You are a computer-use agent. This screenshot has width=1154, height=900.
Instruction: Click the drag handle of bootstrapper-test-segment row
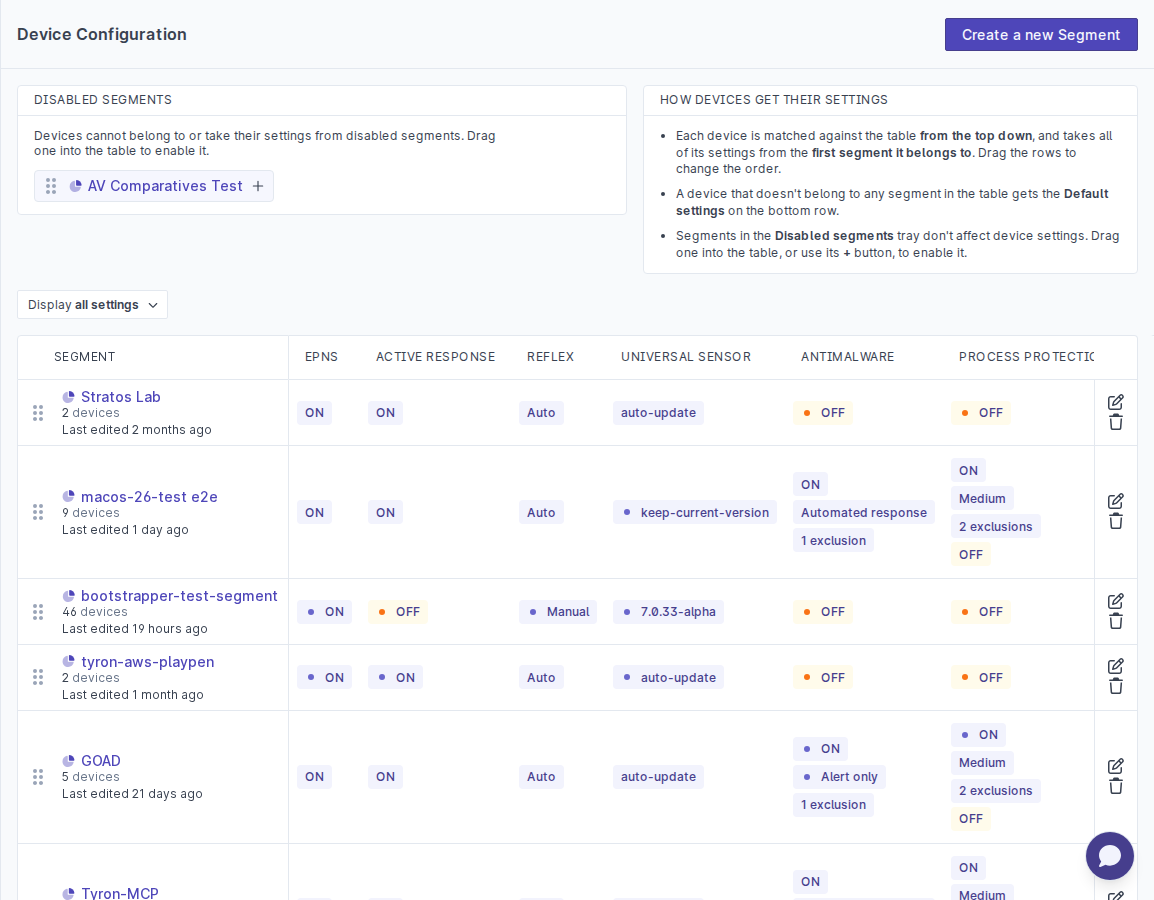38,612
